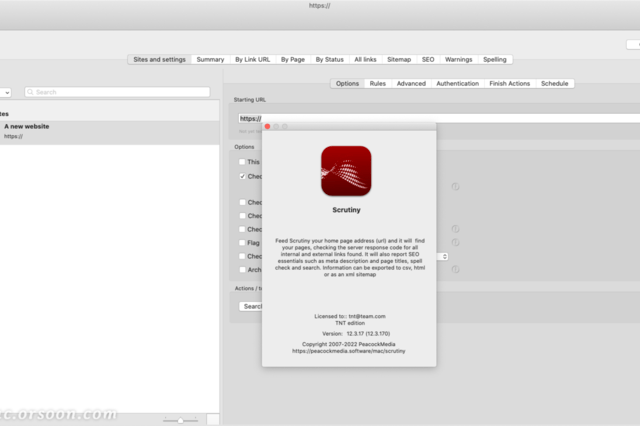
Task: View the Warnings tab
Action: 458,60
